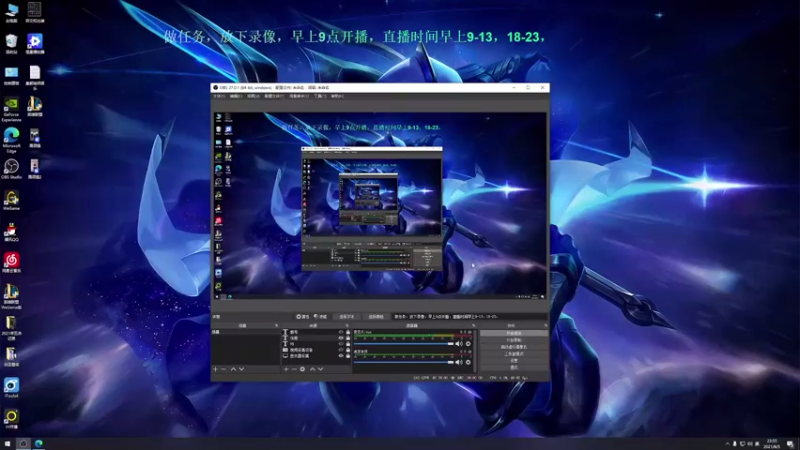800x450 pixels.
Task: Move the selected source down in Sources list
Action: pyautogui.click(x=320, y=369)
